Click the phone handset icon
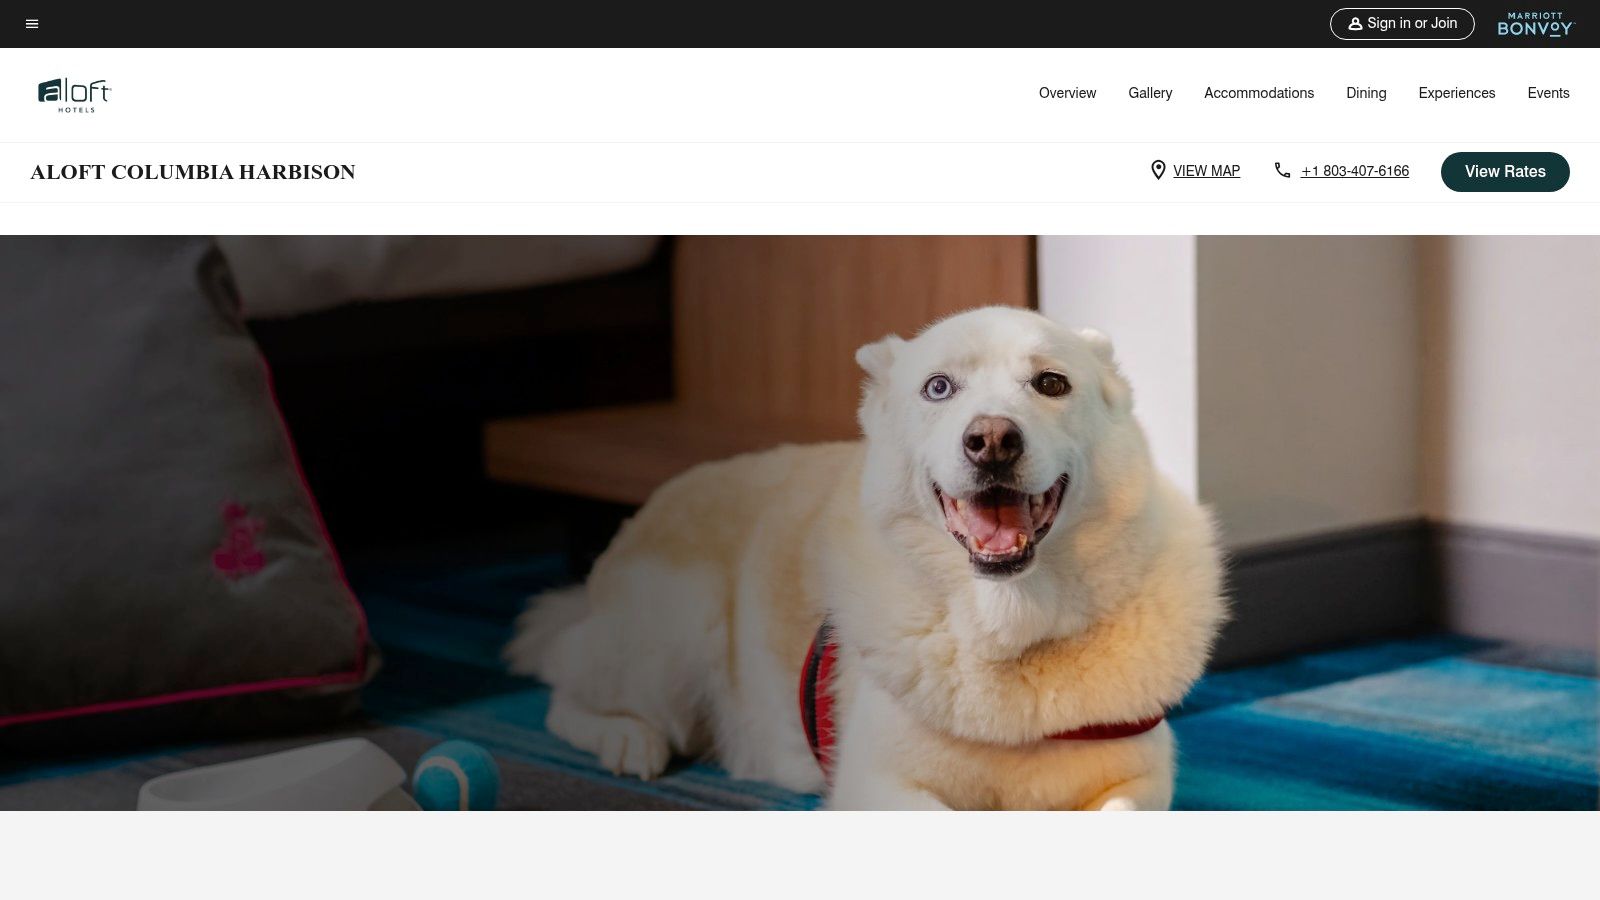This screenshot has width=1600, height=900. point(1282,171)
